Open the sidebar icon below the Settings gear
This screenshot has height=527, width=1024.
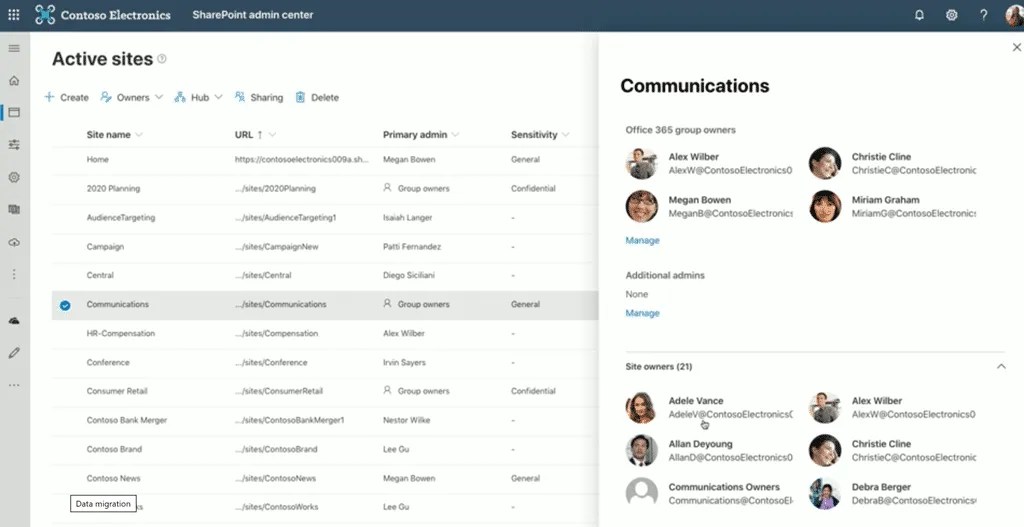14,210
